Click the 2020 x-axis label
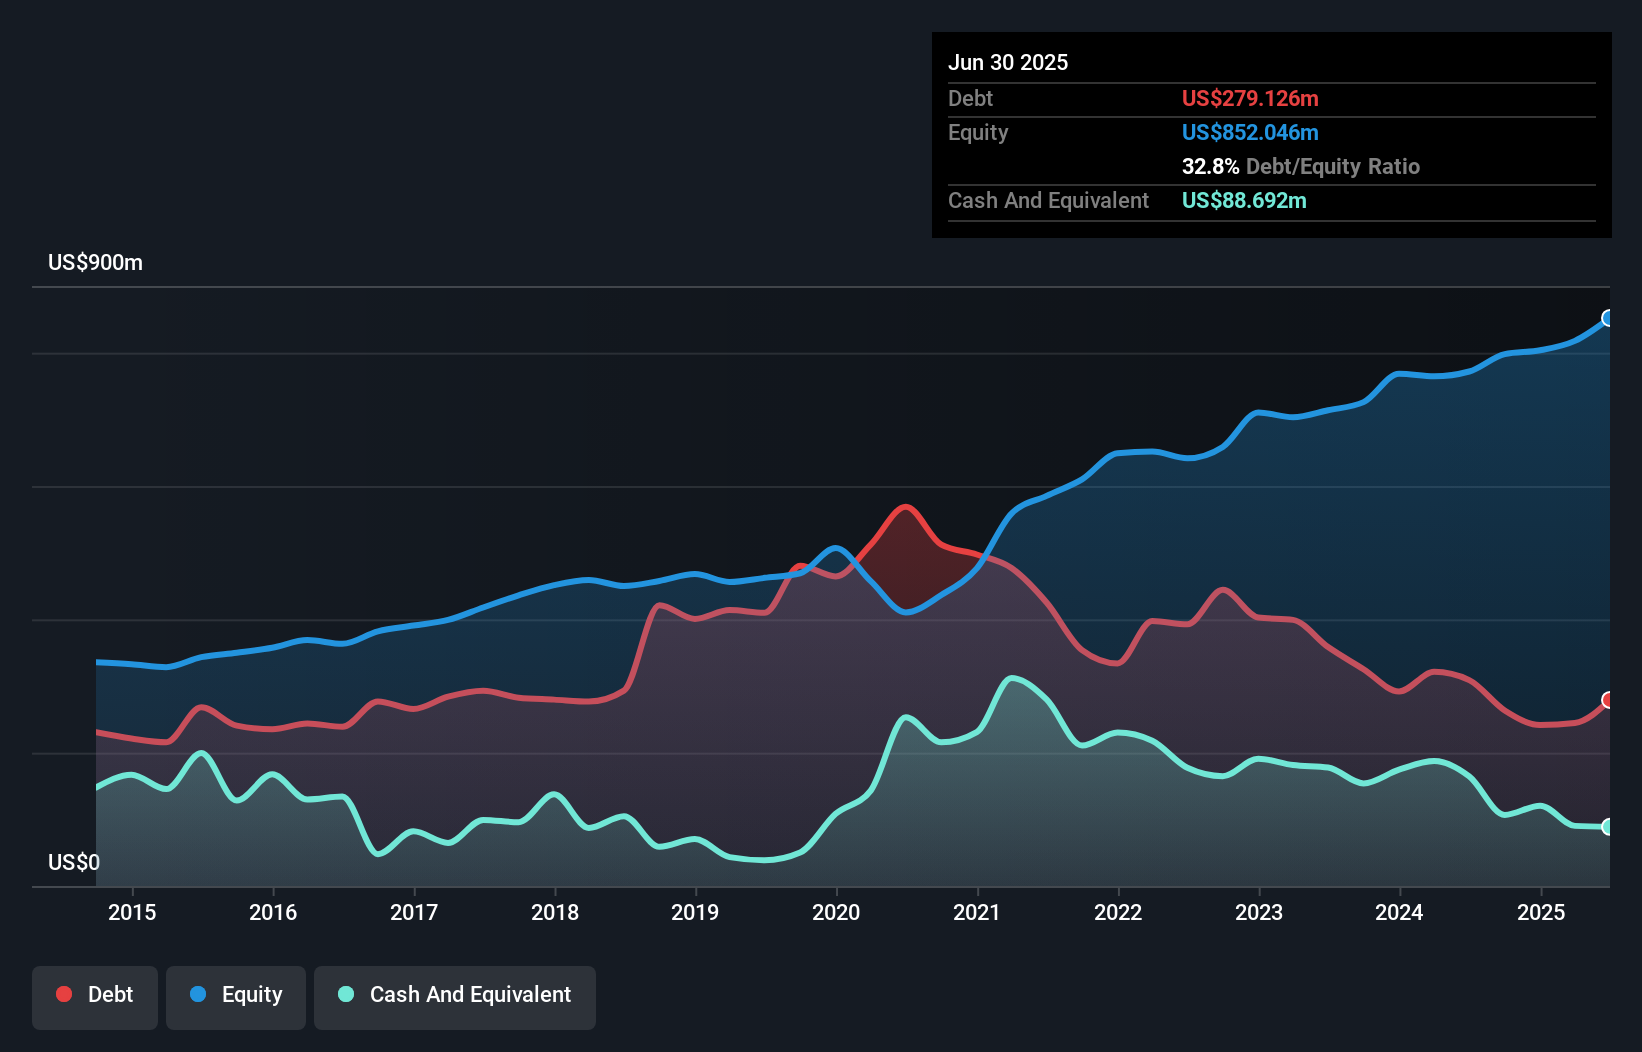The width and height of the screenshot is (1642, 1052). tap(836, 912)
